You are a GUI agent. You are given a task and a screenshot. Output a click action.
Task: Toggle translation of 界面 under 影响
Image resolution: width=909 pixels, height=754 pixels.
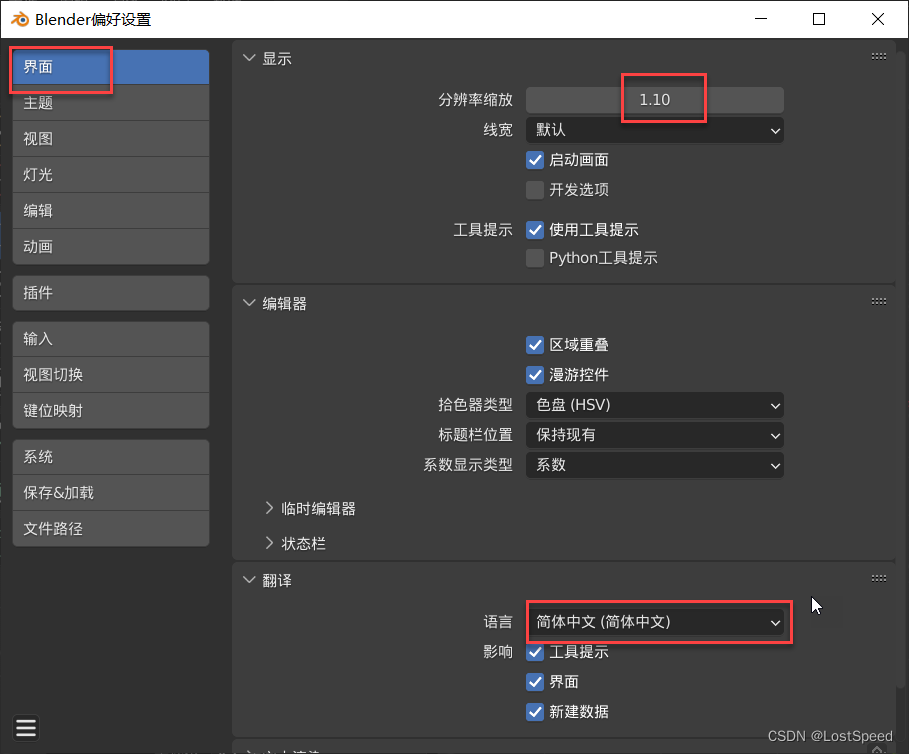tap(535, 682)
